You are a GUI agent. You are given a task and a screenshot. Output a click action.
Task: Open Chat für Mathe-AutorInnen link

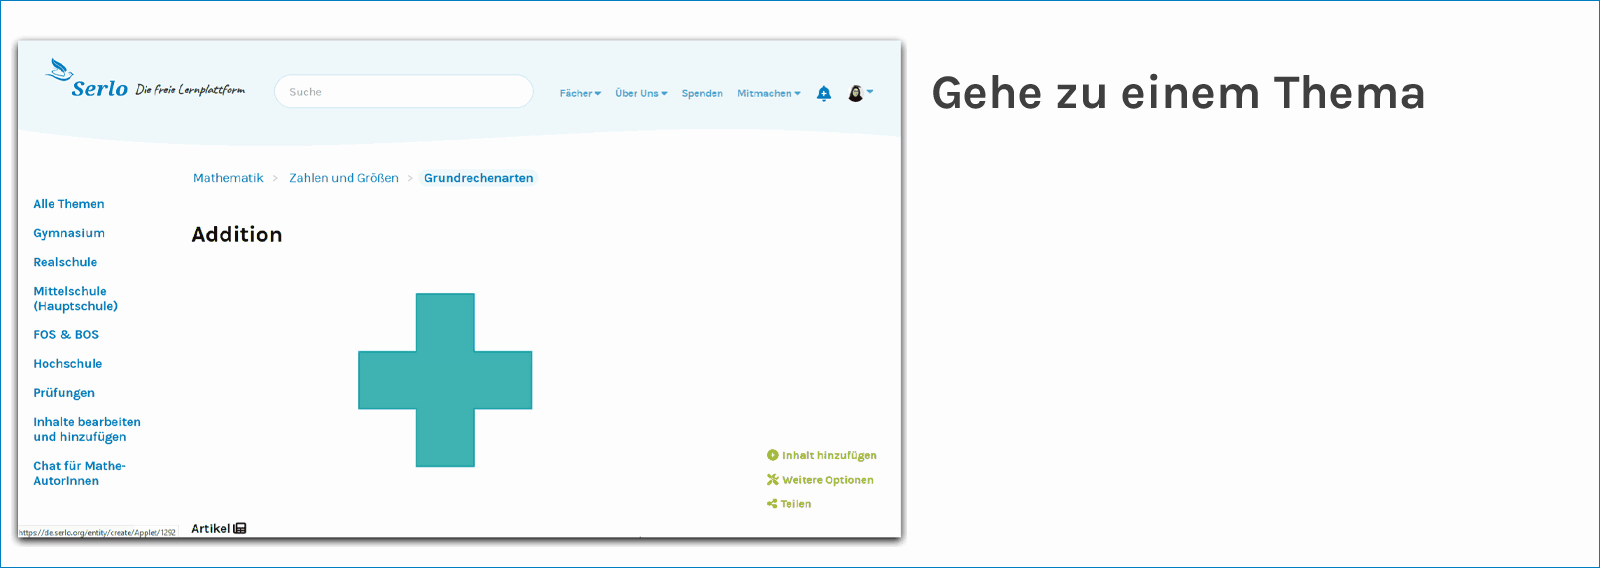pyautogui.click(x=79, y=473)
